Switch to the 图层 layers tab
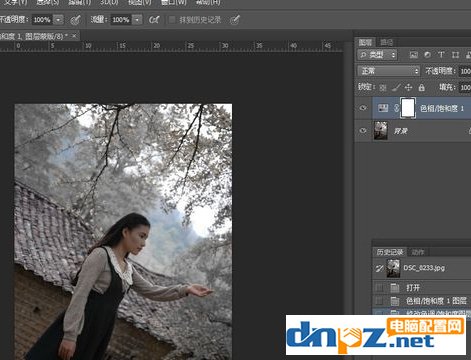This screenshot has height=360, width=471. click(x=365, y=42)
